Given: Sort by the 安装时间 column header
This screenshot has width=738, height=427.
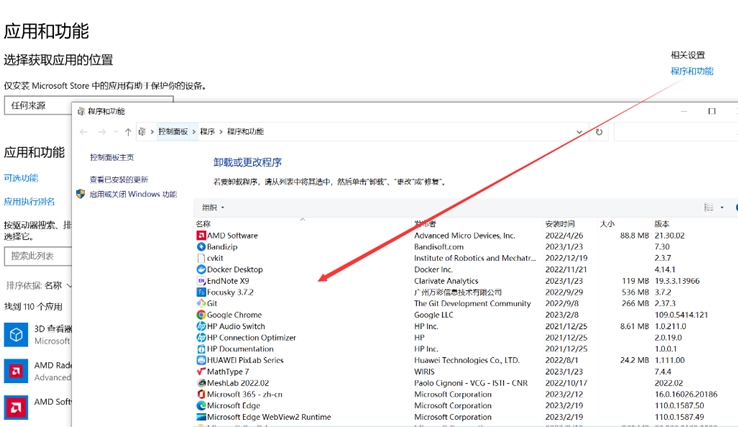Looking at the screenshot, I should coord(560,224).
